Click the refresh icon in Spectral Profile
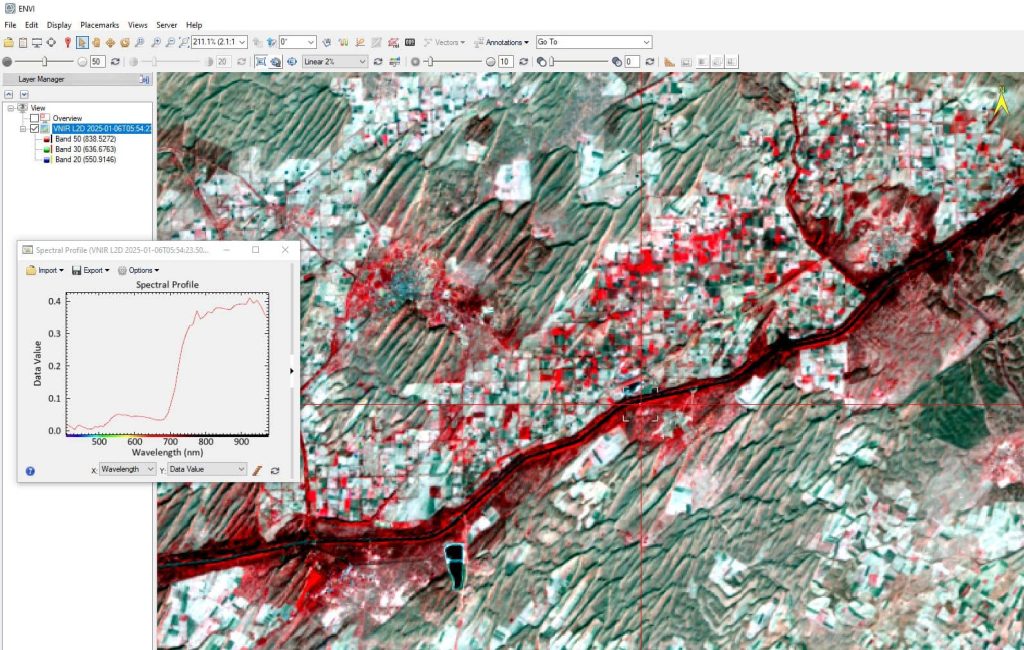 pos(275,470)
